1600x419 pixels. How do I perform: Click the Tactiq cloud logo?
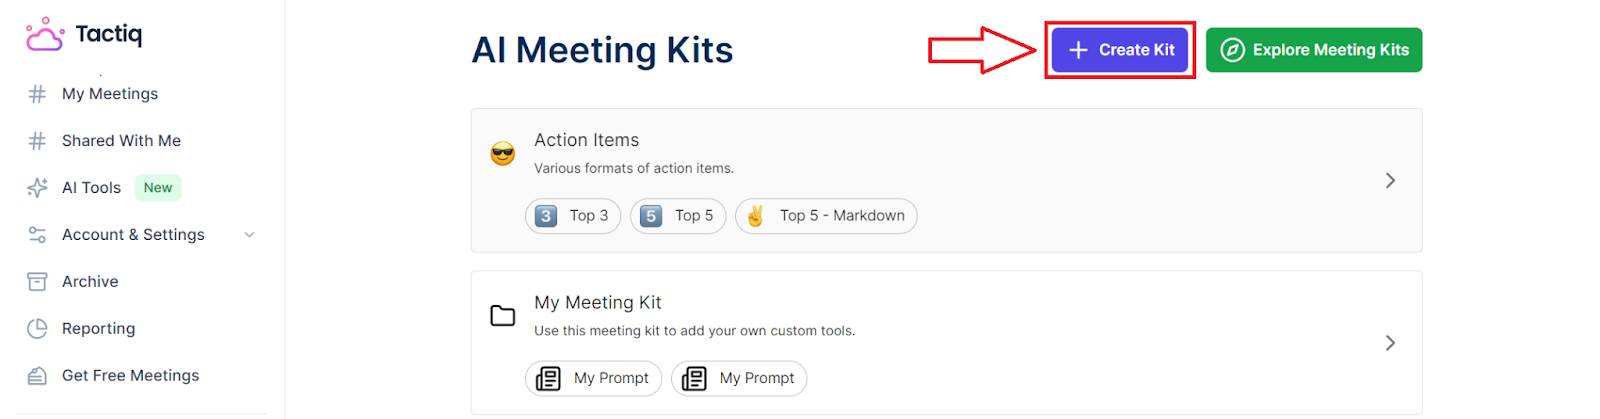(44, 34)
